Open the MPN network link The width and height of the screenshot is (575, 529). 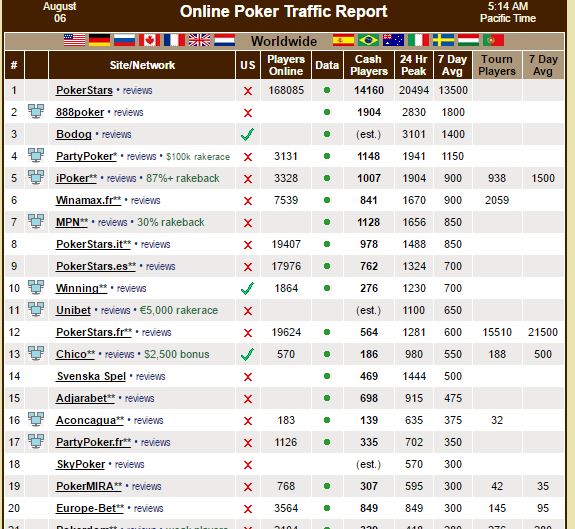click(72, 222)
